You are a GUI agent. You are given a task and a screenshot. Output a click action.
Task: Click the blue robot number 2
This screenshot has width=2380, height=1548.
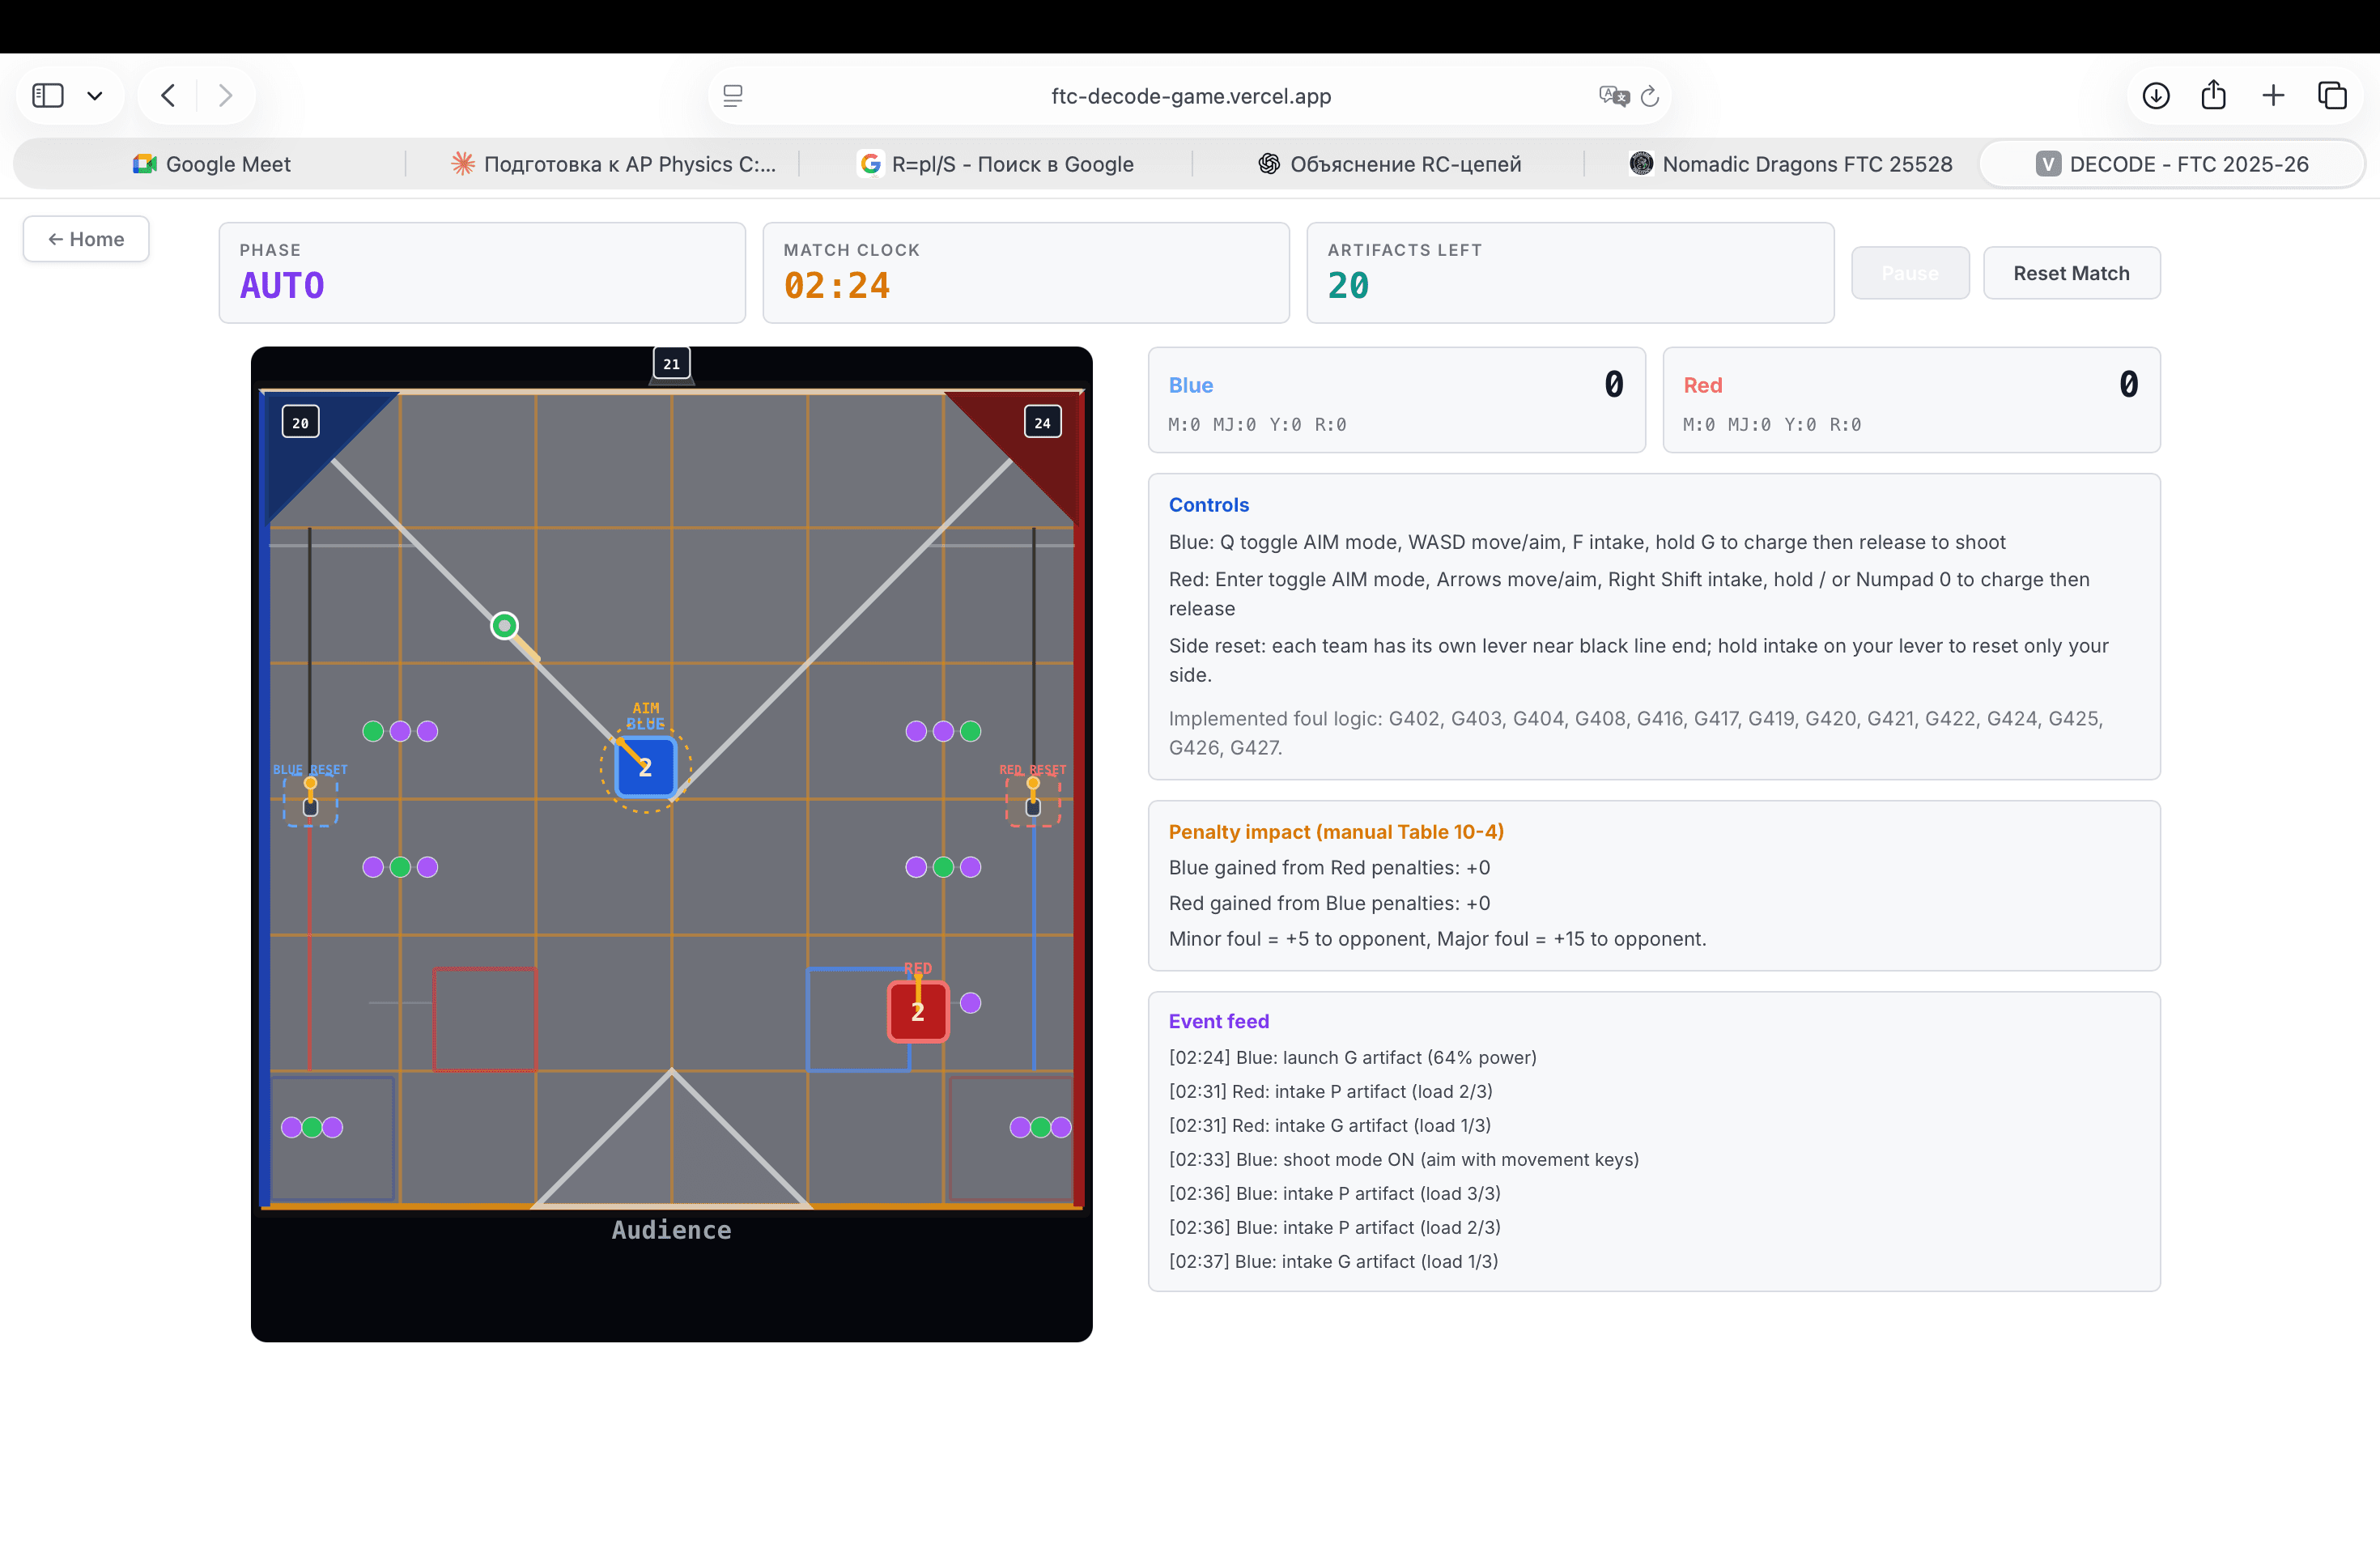pos(645,767)
